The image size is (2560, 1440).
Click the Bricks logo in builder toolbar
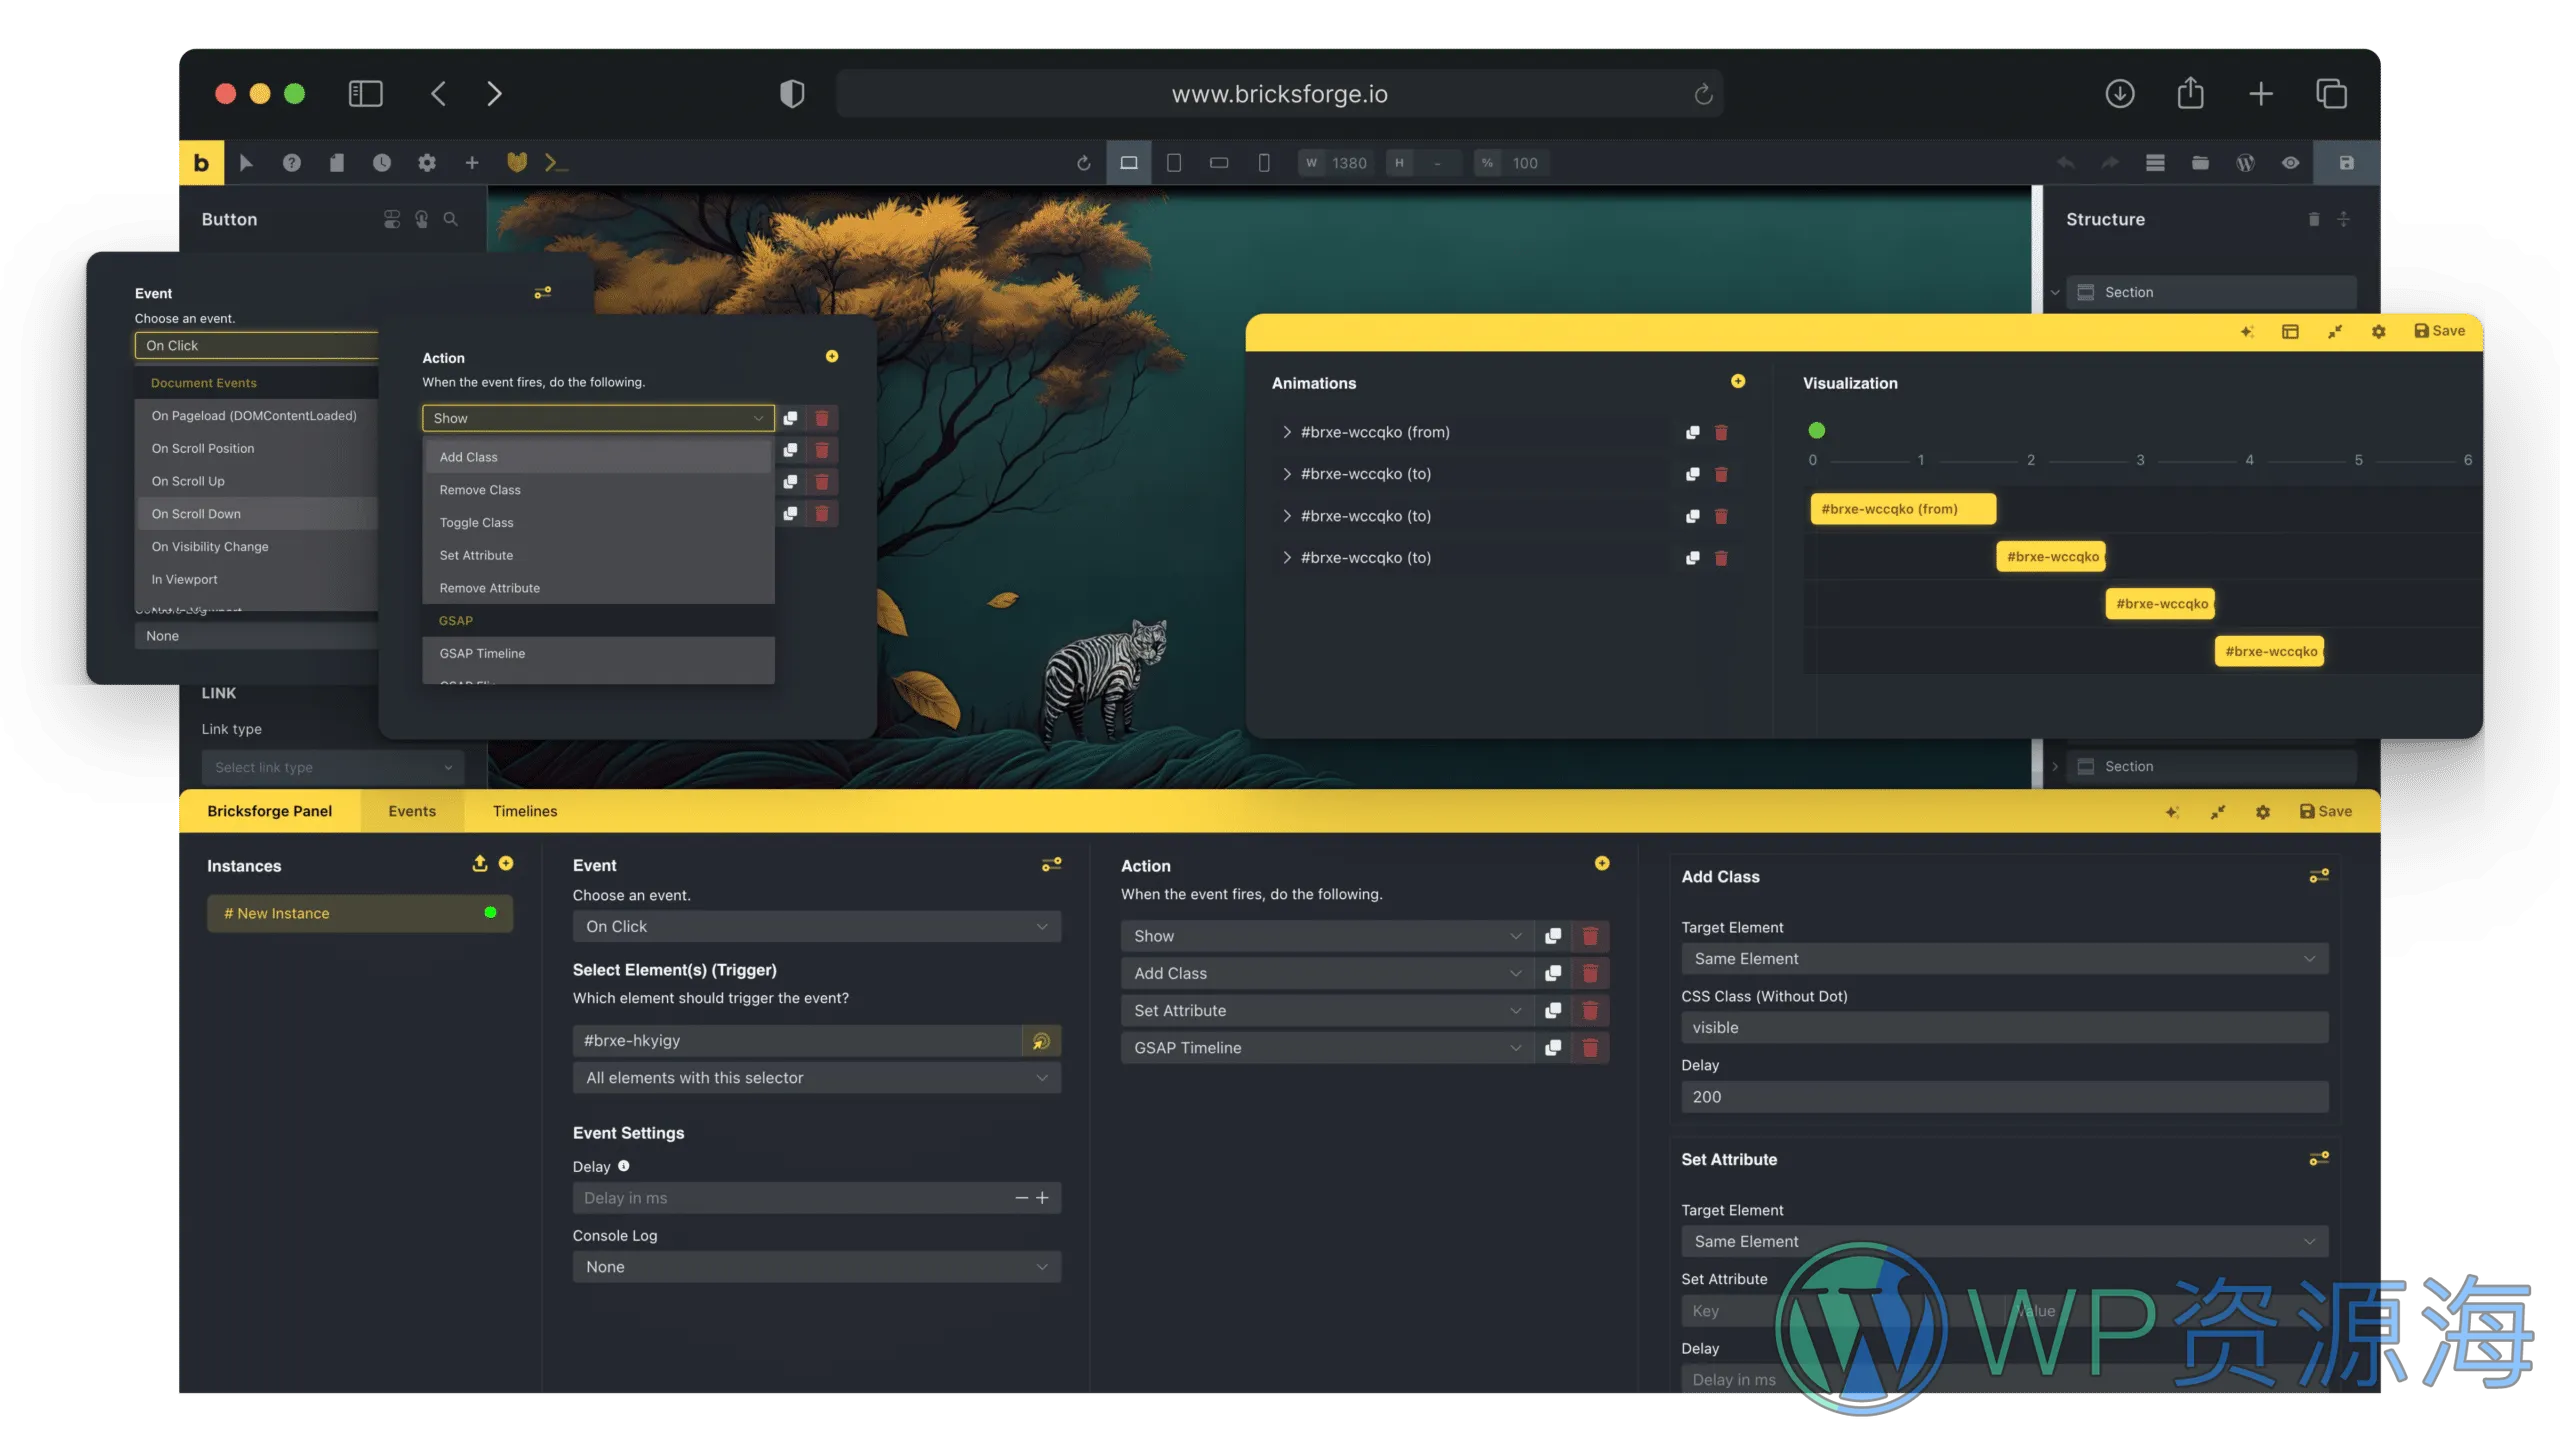pyautogui.click(x=202, y=162)
